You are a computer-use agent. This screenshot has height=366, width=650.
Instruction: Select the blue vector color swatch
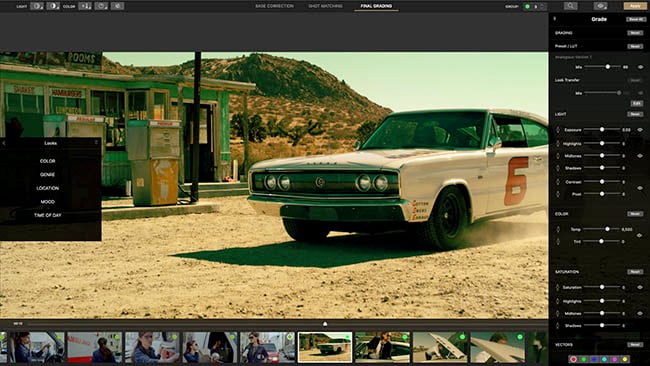click(594, 359)
